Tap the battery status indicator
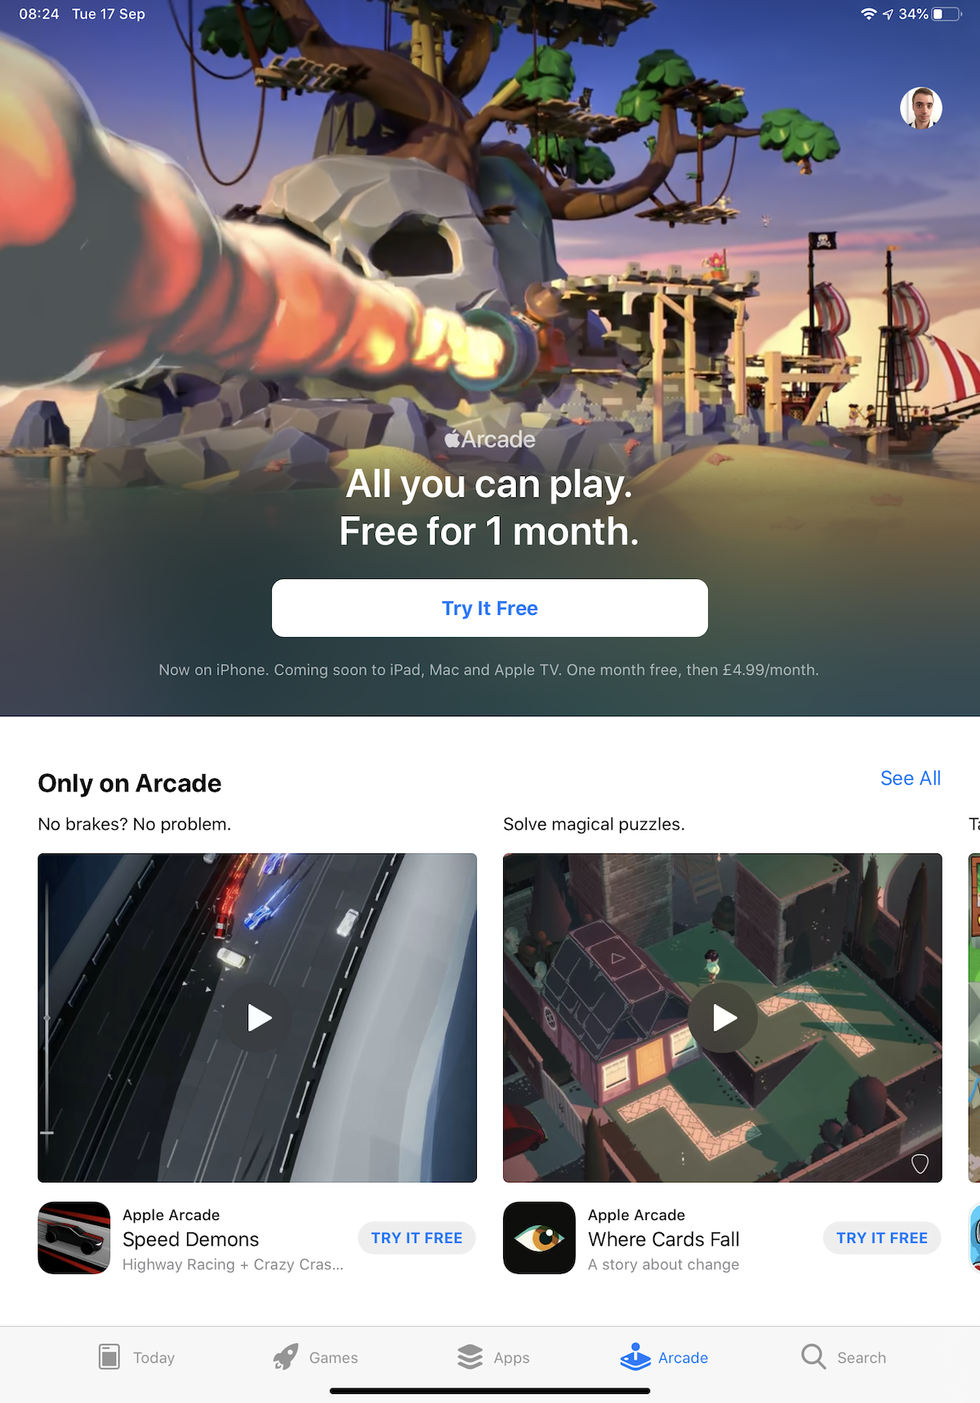Image resolution: width=980 pixels, height=1403 pixels. pyautogui.click(x=946, y=14)
